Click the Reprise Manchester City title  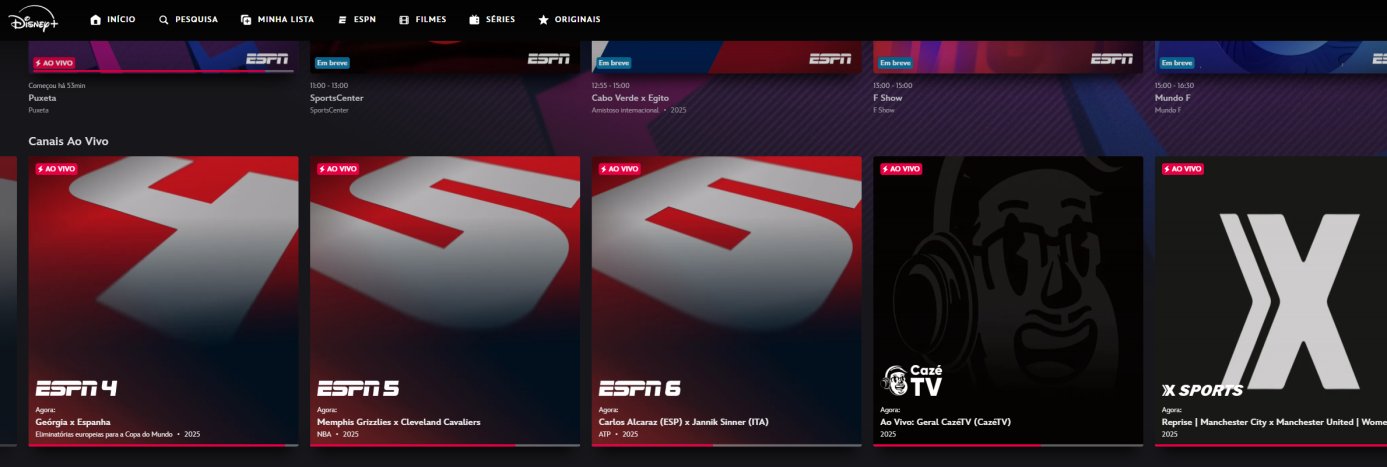click(x=1274, y=422)
